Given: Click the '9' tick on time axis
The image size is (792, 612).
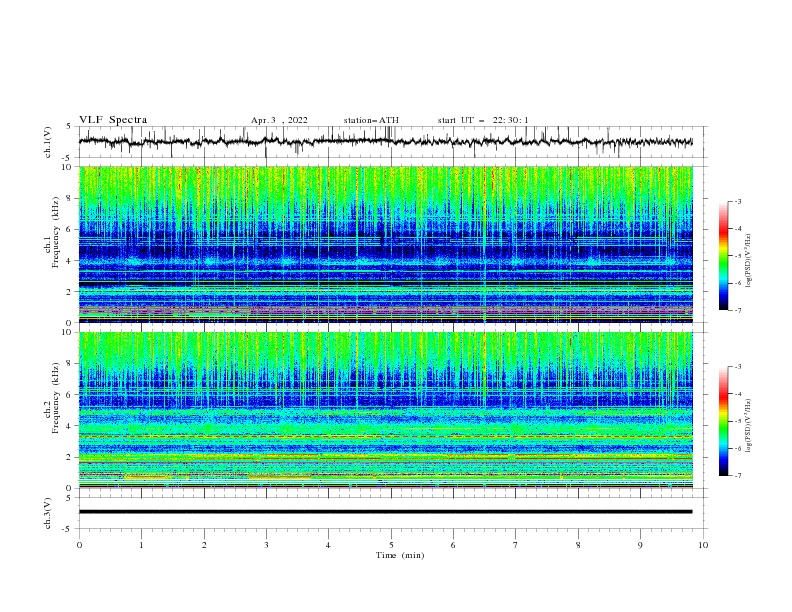Looking at the screenshot, I should click(x=640, y=545).
